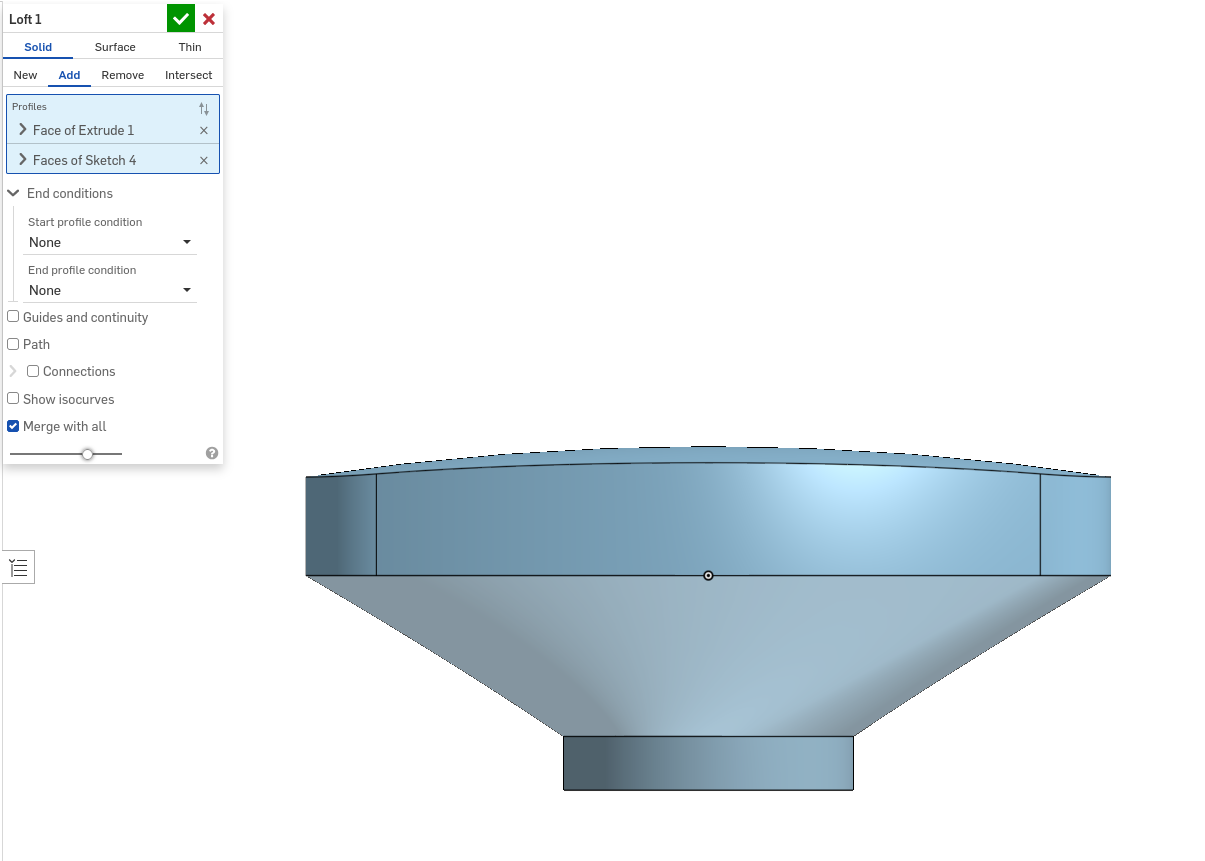Click the Loft 1 feature name
Image resolution: width=1205 pixels, height=861 pixels.
(x=26, y=19)
